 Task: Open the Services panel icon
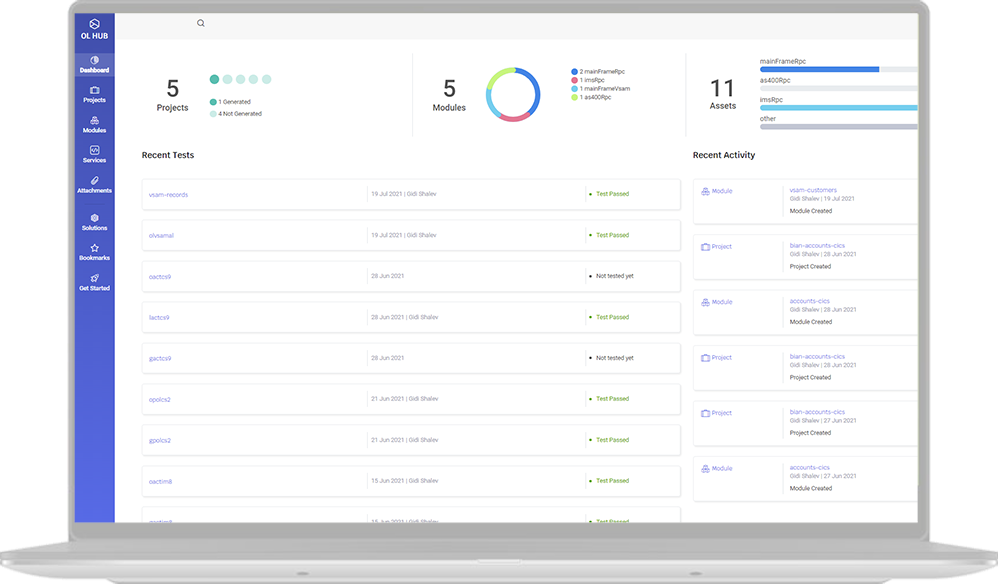[93, 151]
